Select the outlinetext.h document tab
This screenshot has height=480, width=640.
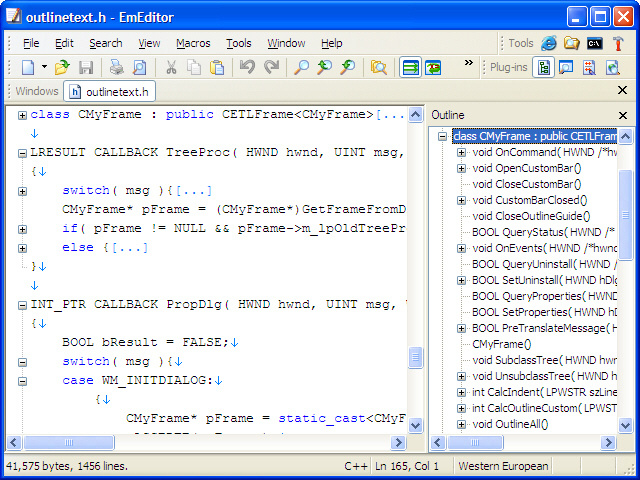109,92
